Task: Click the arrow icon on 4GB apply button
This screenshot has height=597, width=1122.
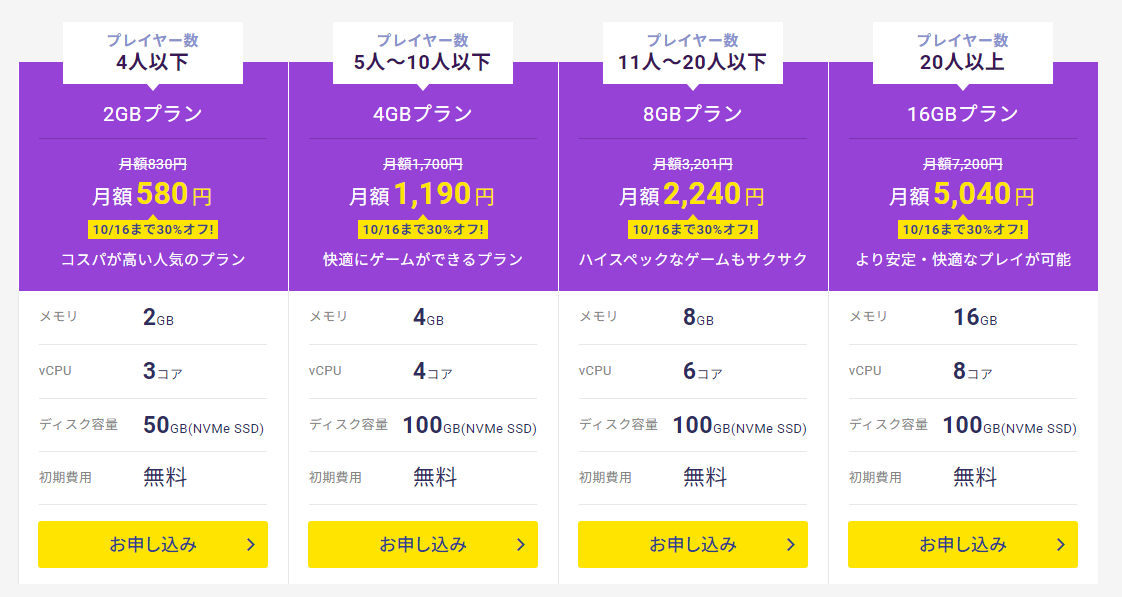Action: (520, 545)
